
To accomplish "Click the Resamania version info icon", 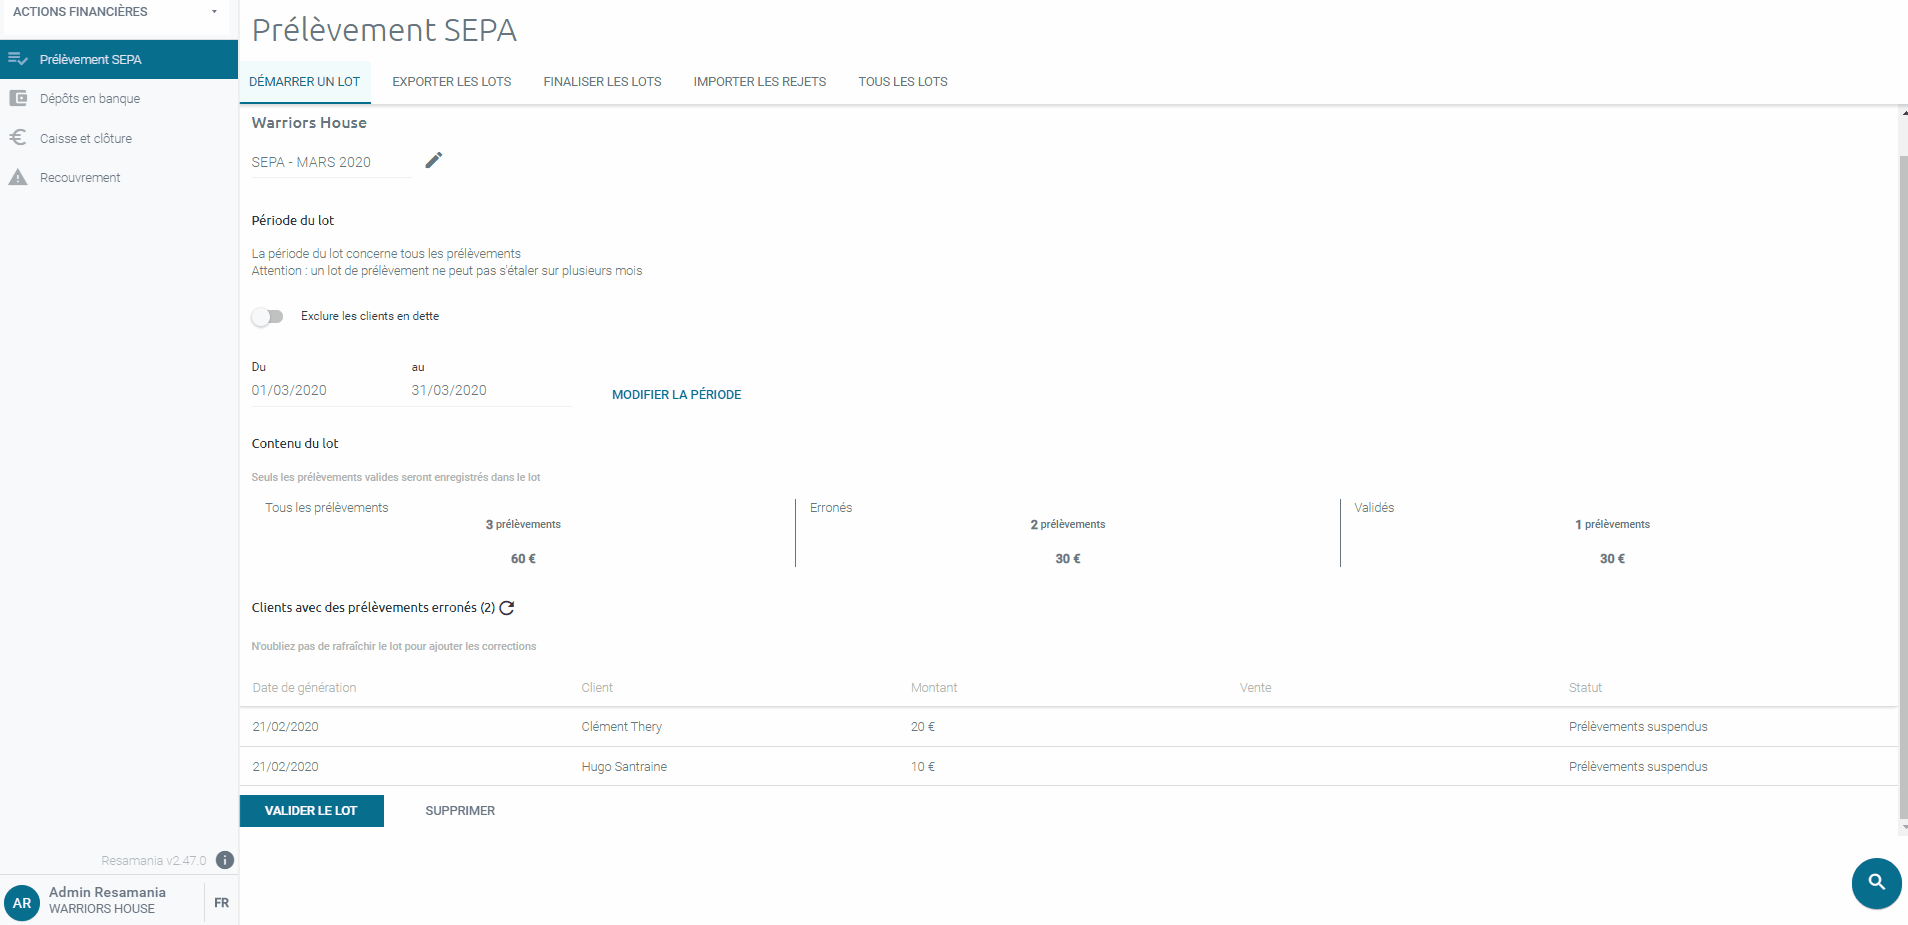I will click(x=225, y=860).
